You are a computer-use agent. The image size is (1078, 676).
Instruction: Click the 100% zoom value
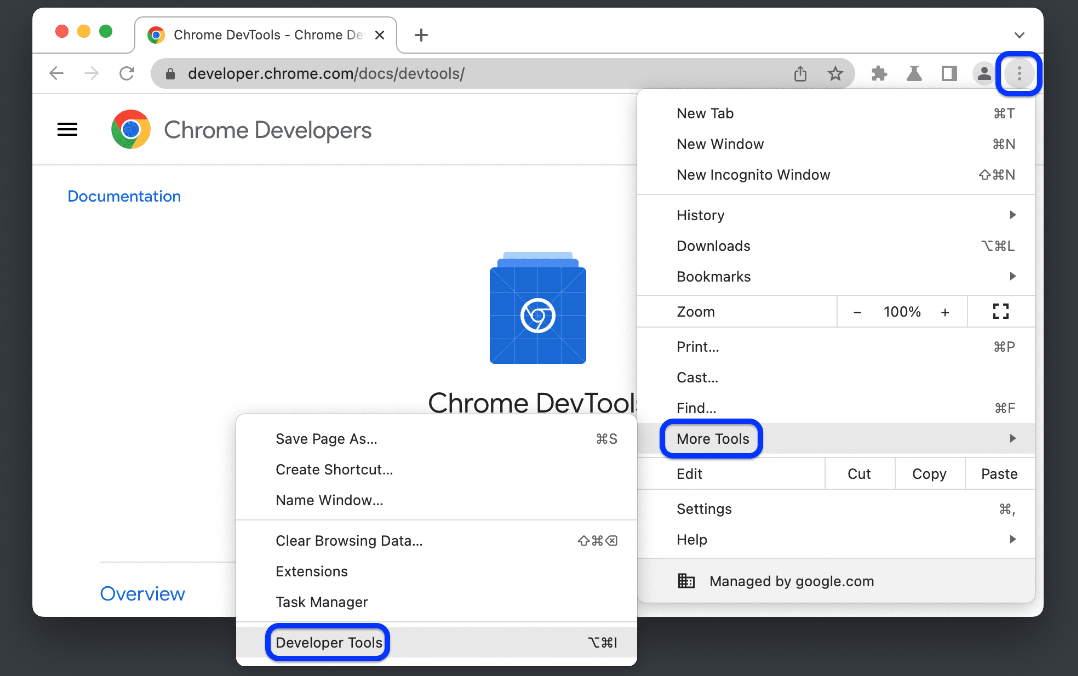tap(901, 312)
